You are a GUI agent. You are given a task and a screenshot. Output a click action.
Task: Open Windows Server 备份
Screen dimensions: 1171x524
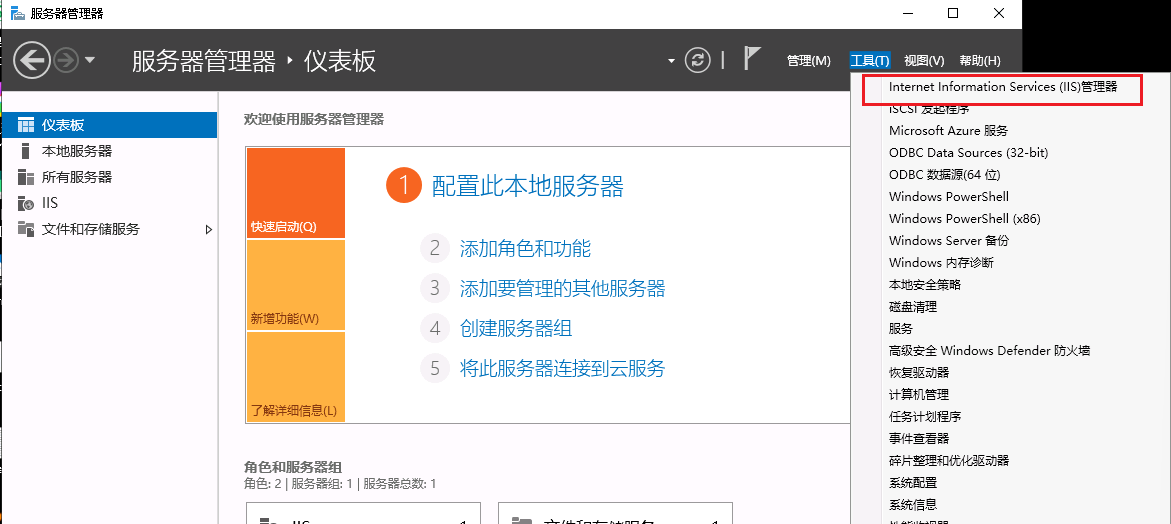[948, 240]
